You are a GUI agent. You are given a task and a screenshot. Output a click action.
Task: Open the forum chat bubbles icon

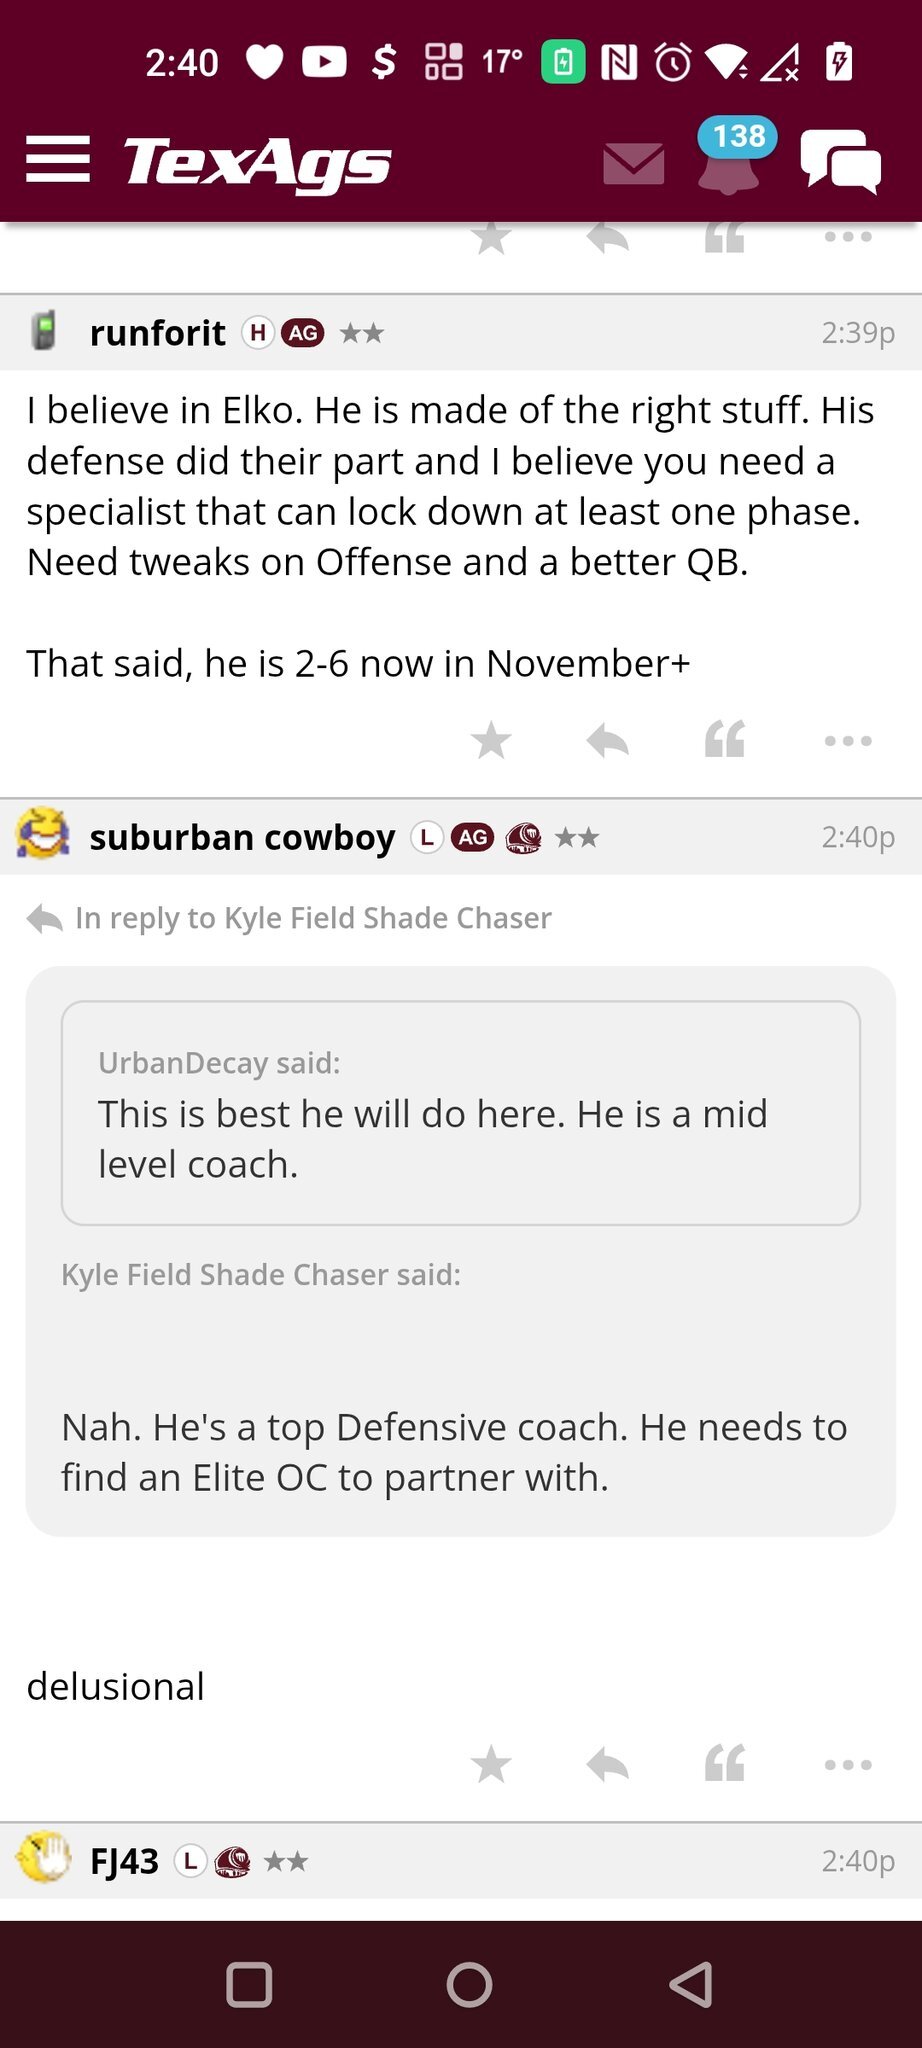[840, 162]
